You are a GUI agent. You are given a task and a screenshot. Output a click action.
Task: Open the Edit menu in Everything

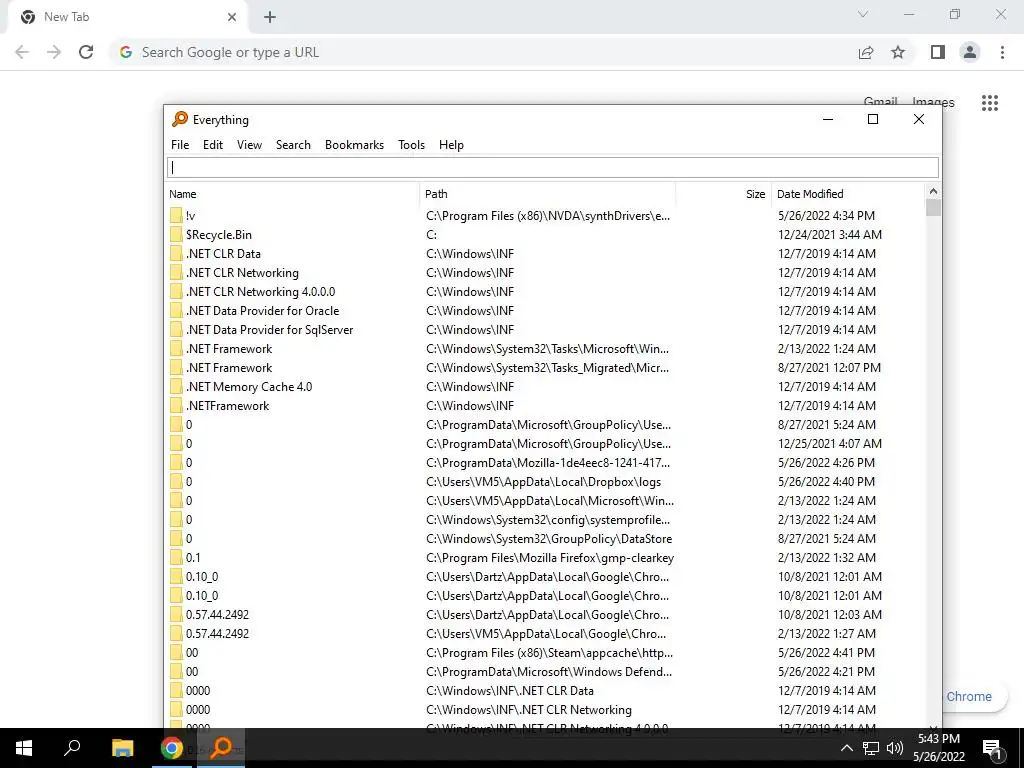click(x=213, y=145)
